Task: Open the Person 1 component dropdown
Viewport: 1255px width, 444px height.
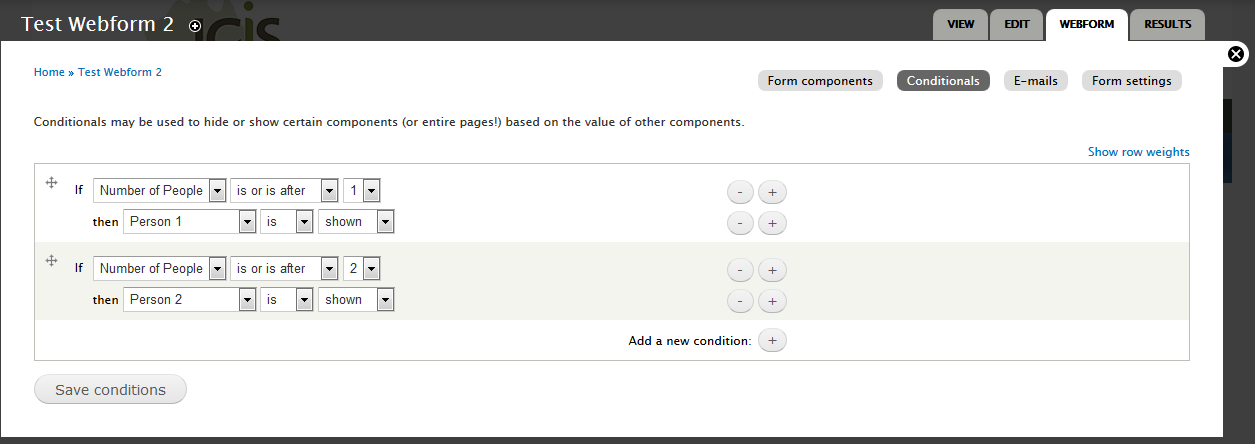Action: 190,221
